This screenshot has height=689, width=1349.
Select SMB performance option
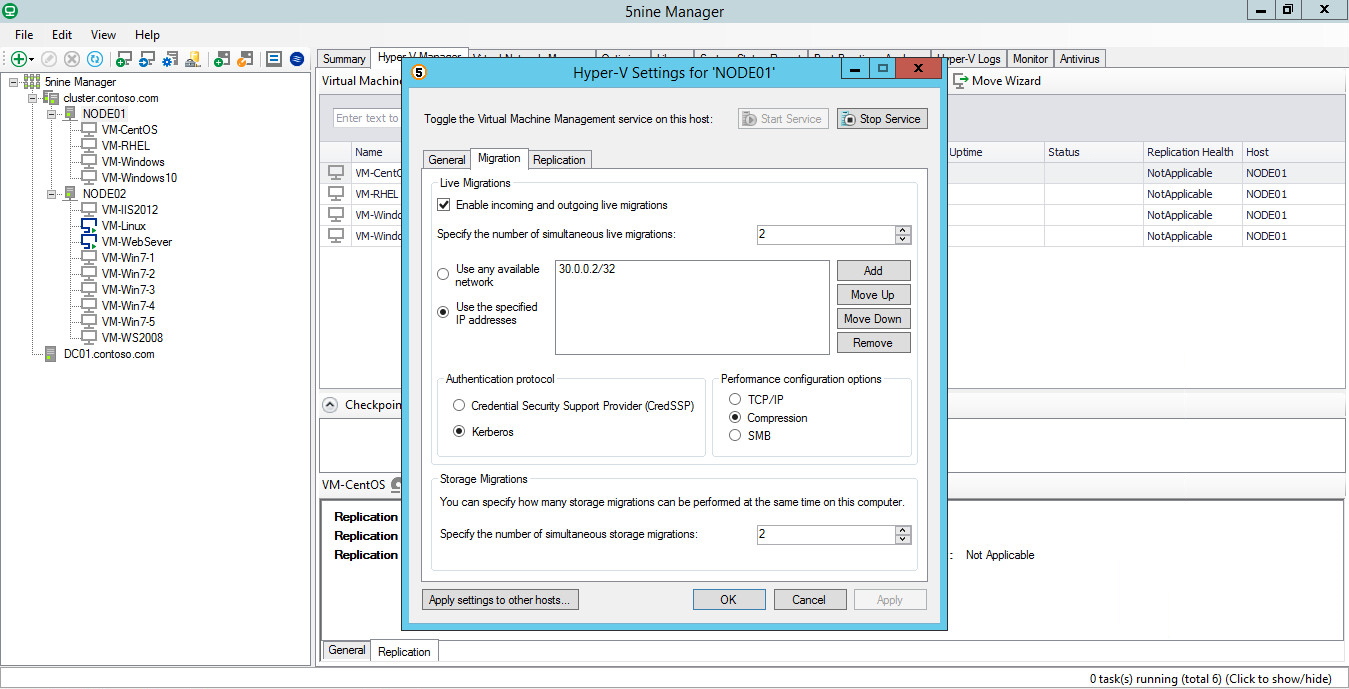[735, 435]
